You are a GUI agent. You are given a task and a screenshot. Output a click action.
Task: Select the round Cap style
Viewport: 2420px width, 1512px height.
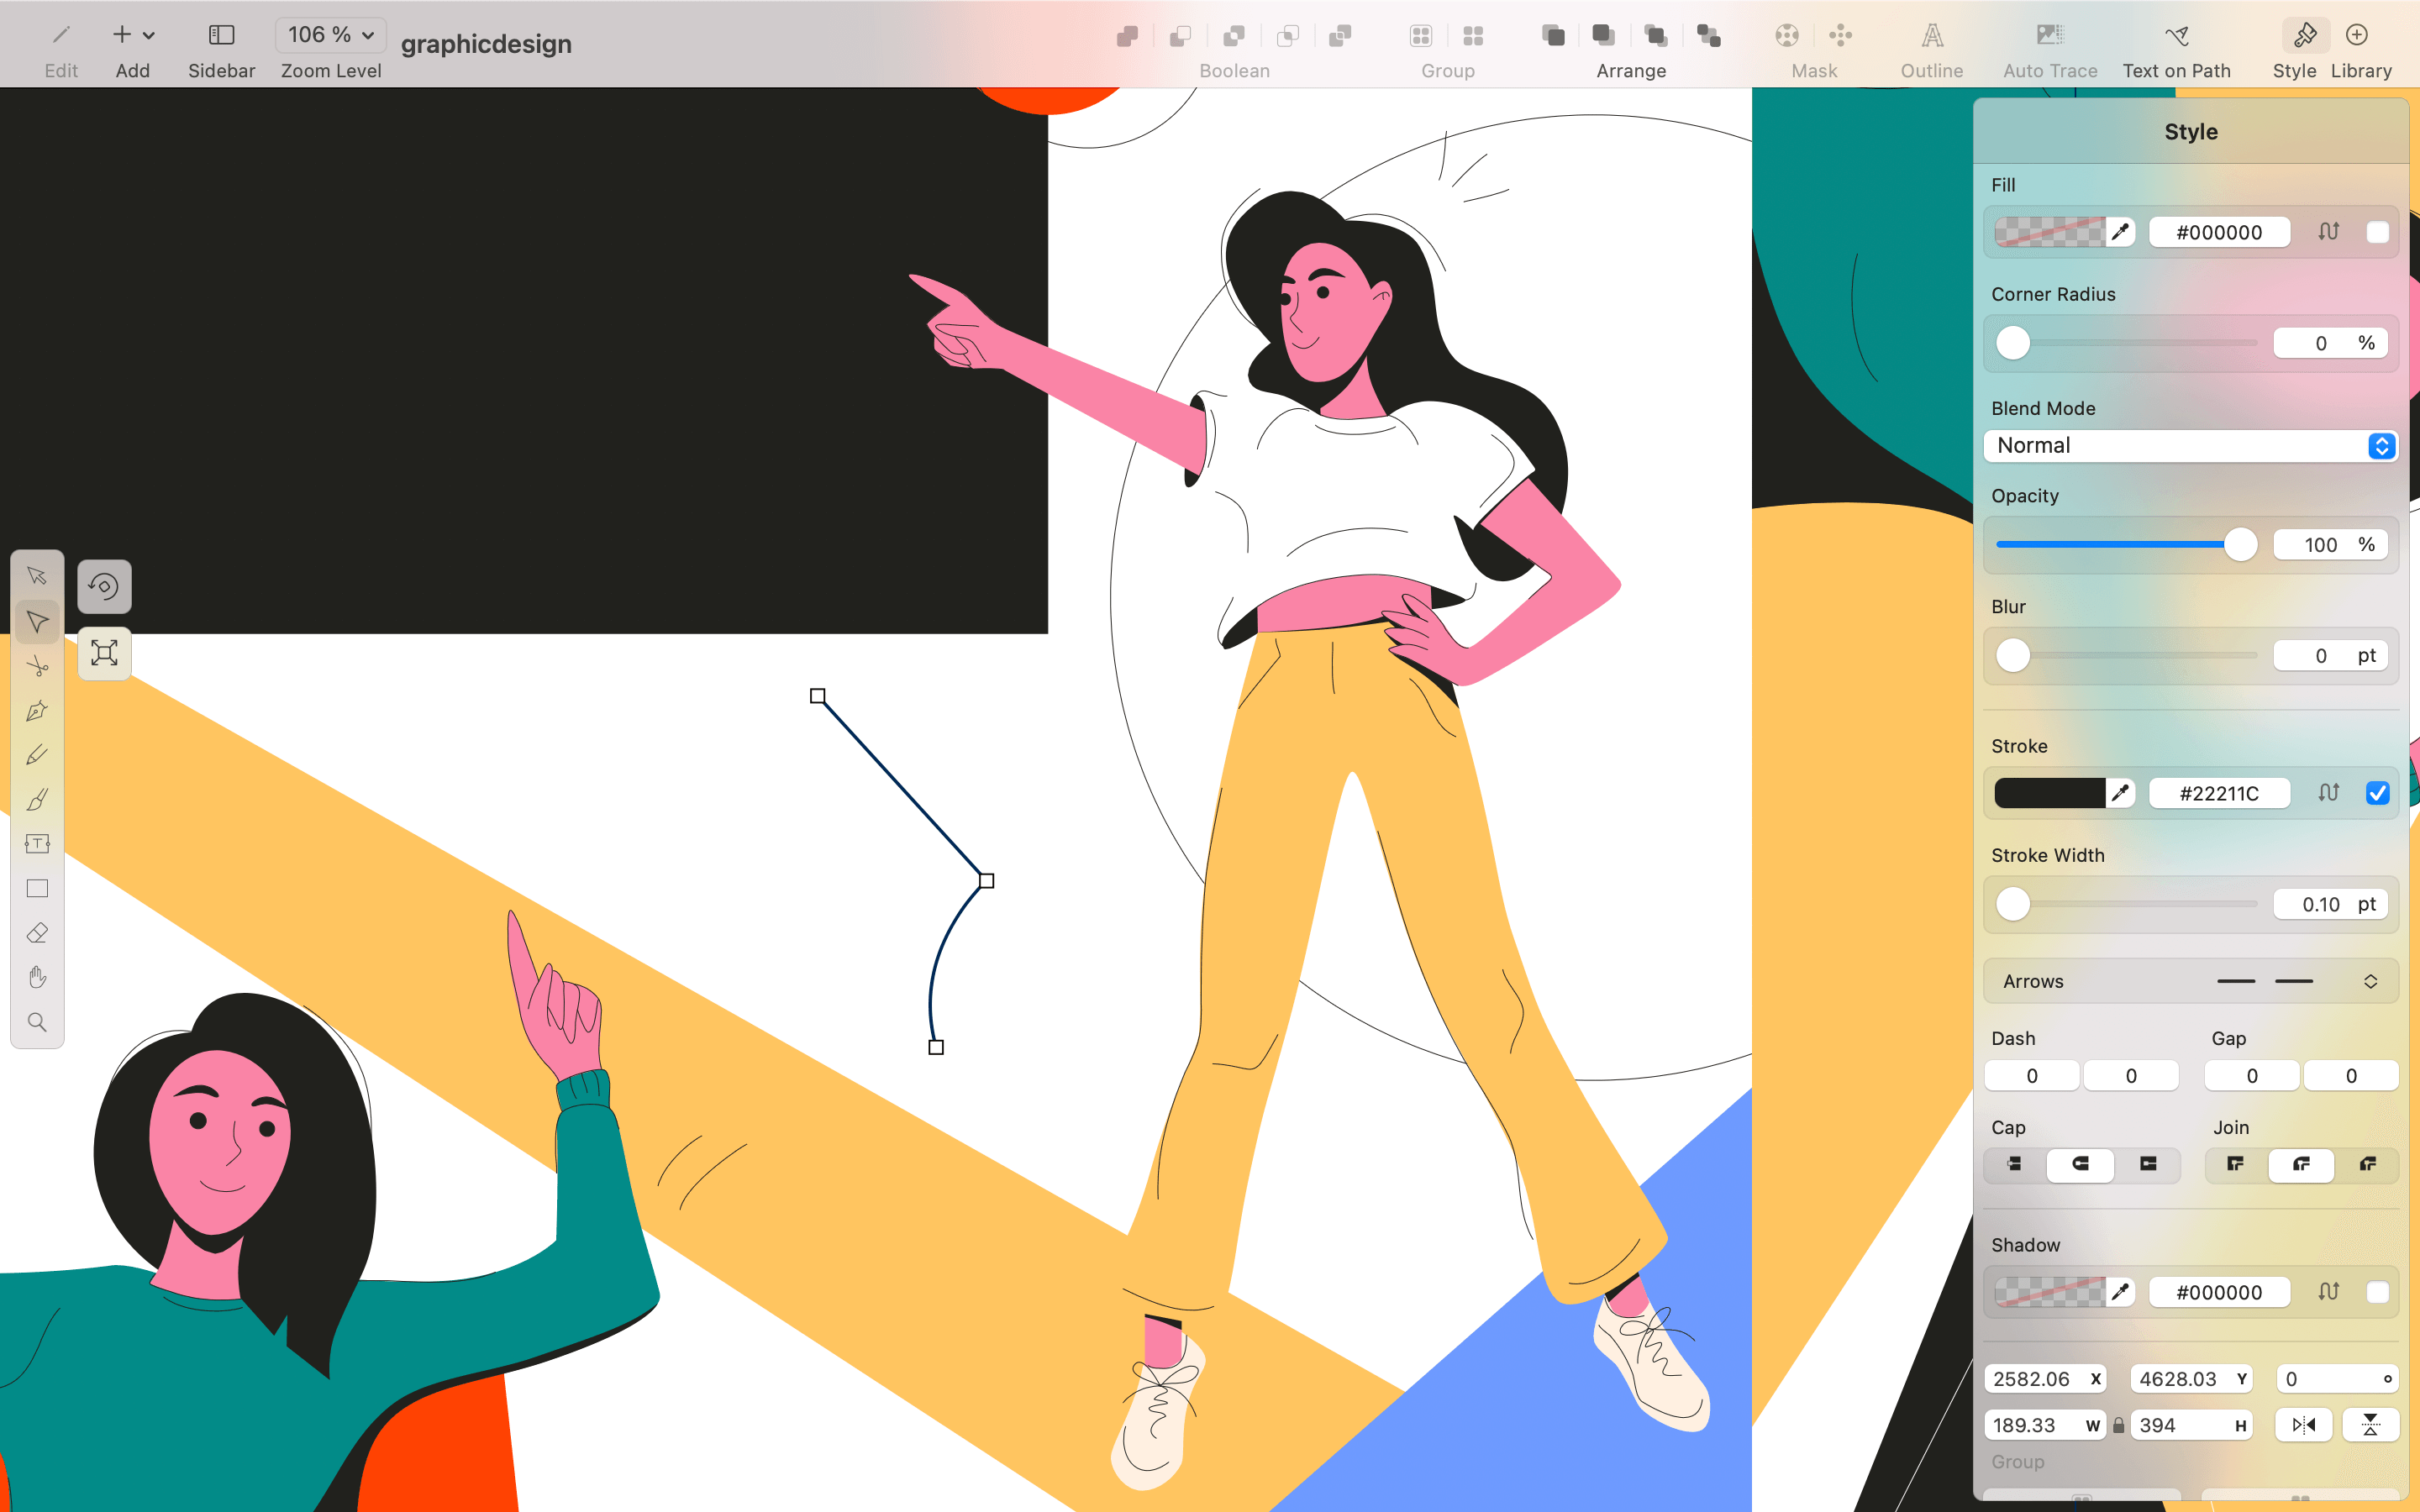point(2080,1164)
